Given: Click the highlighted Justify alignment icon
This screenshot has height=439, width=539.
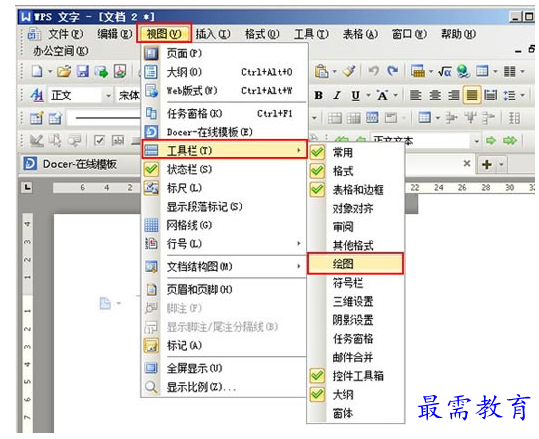Looking at the screenshot, I should pos(472,95).
